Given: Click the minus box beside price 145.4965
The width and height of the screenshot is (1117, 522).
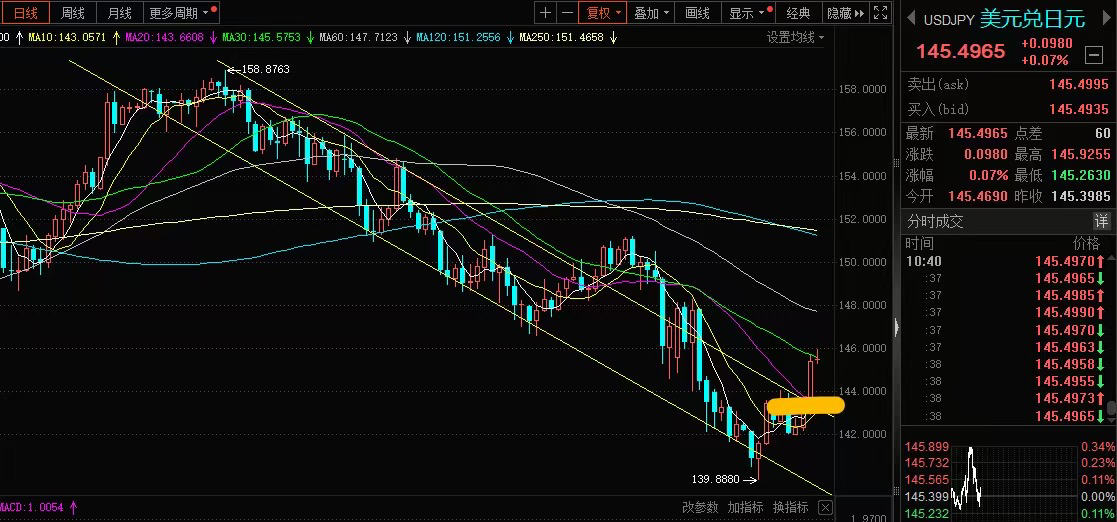Looking at the screenshot, I should point(1093,54).
